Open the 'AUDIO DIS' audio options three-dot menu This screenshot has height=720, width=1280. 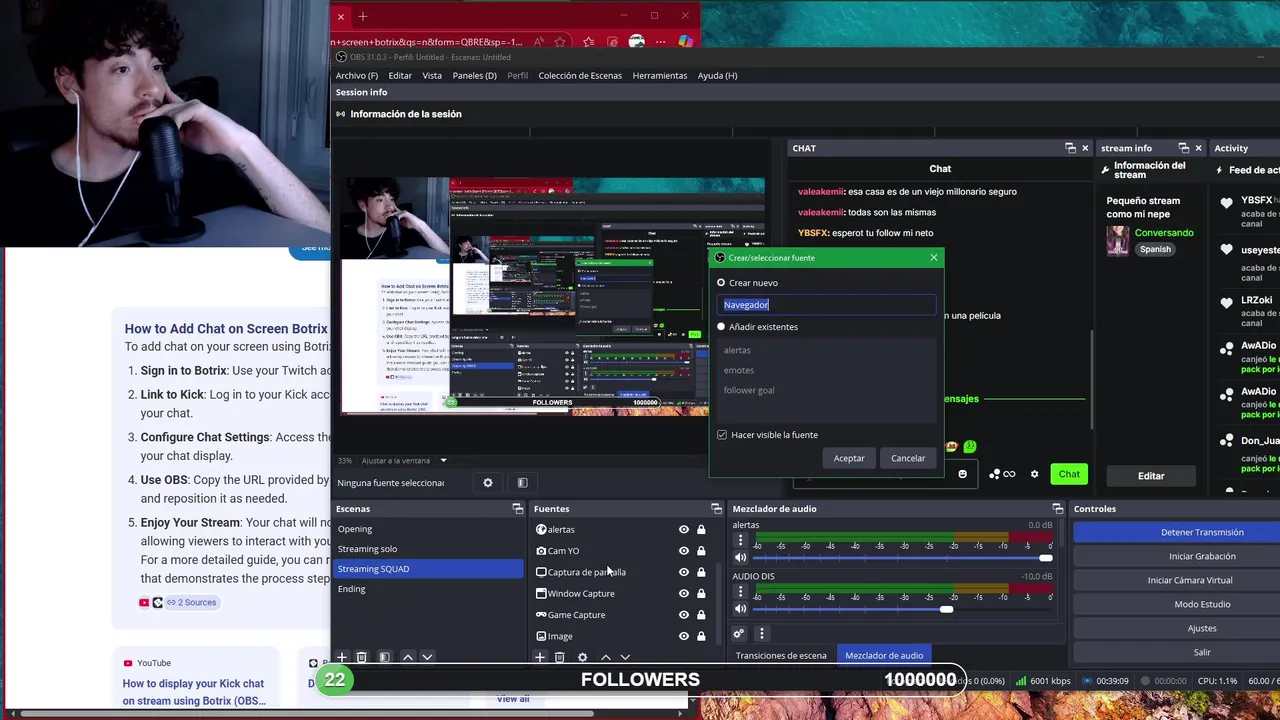740,591
